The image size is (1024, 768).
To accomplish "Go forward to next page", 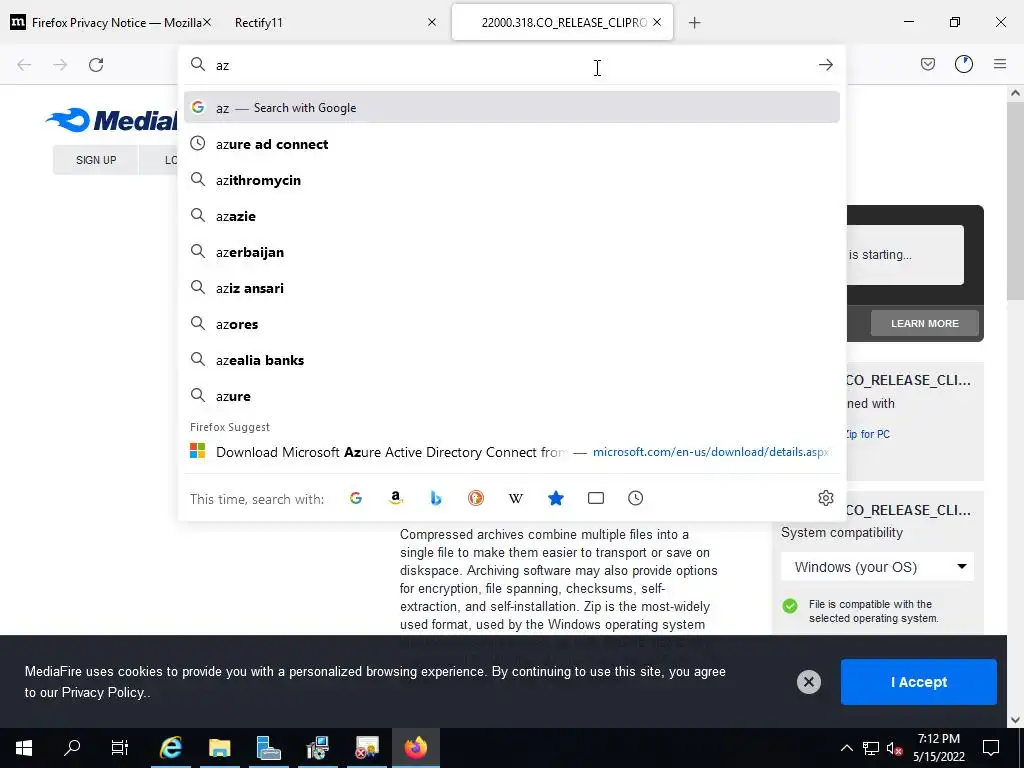I will tap(60, 65).
